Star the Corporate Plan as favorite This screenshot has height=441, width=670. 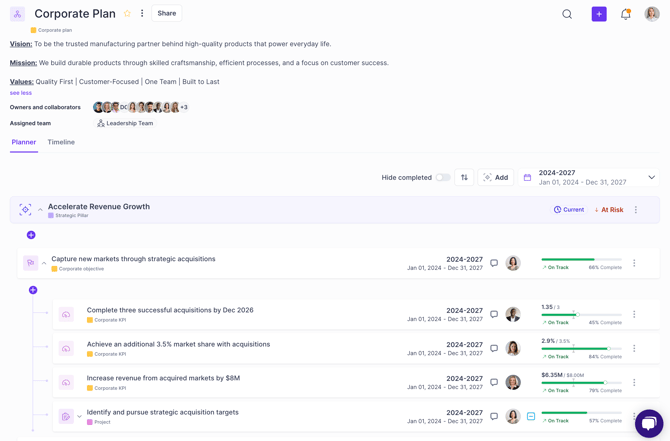[x=127, y=13]
